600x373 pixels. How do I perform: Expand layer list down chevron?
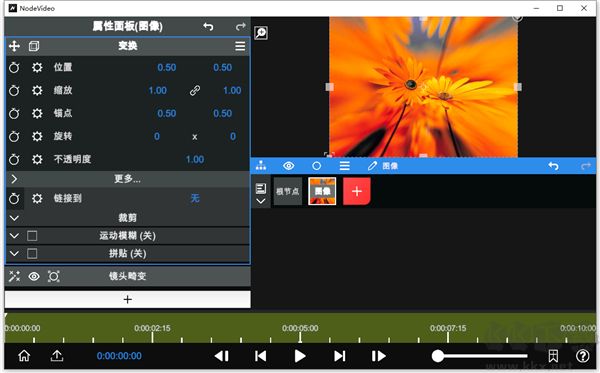coord(261,201)
